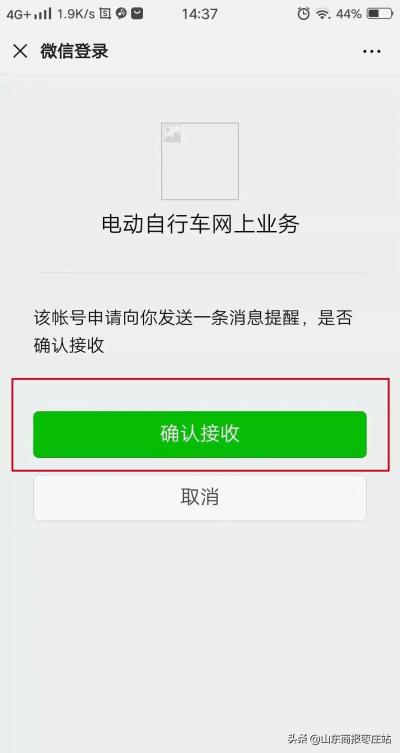Image resolution: width=400 pixels, height=753 pixels.
Task: Tap the square notification icon after network speed
Action: 105,13
